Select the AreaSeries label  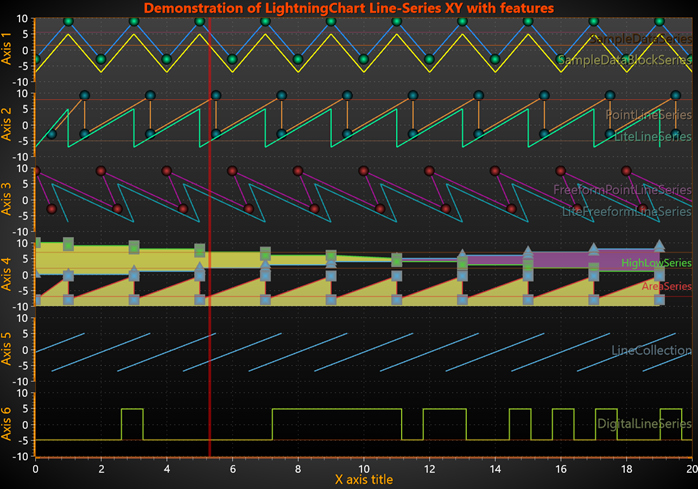click(667, 286)
